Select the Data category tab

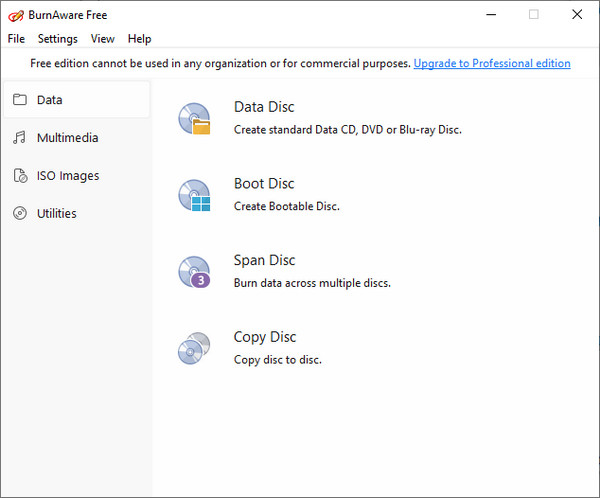point(77,100)
